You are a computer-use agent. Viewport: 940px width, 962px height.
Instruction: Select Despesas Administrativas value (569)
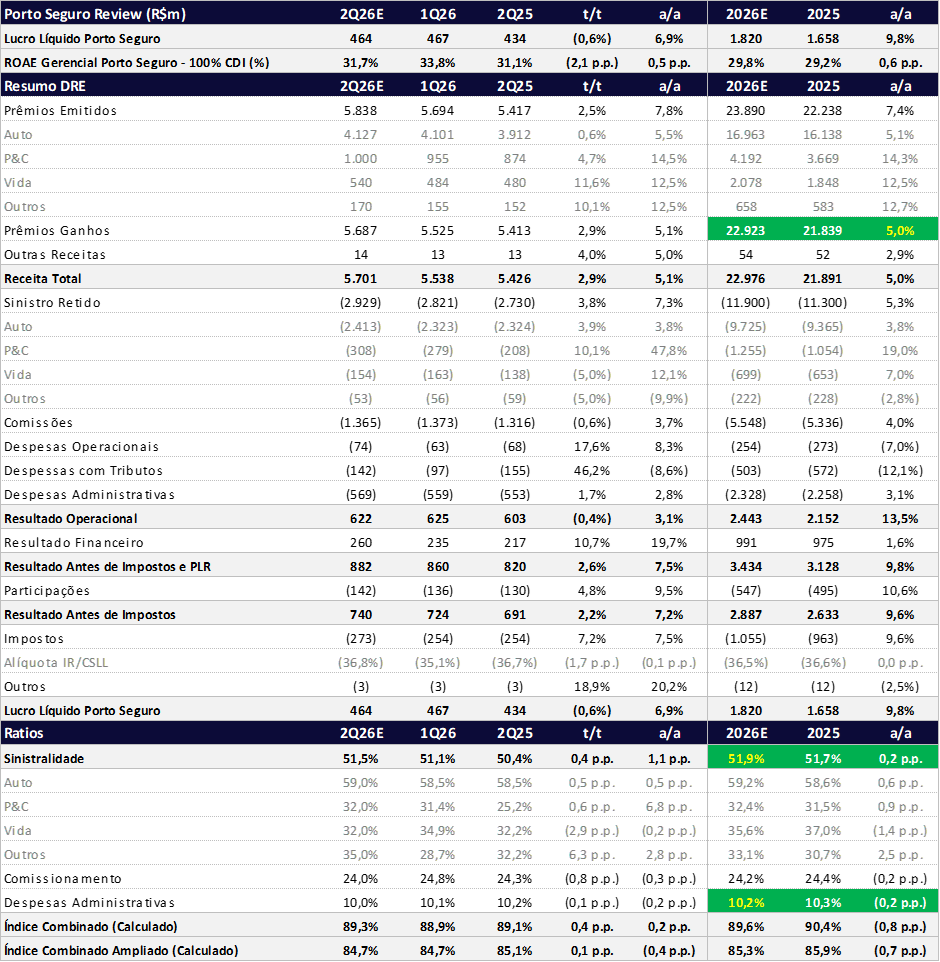(x=361, y=494)
